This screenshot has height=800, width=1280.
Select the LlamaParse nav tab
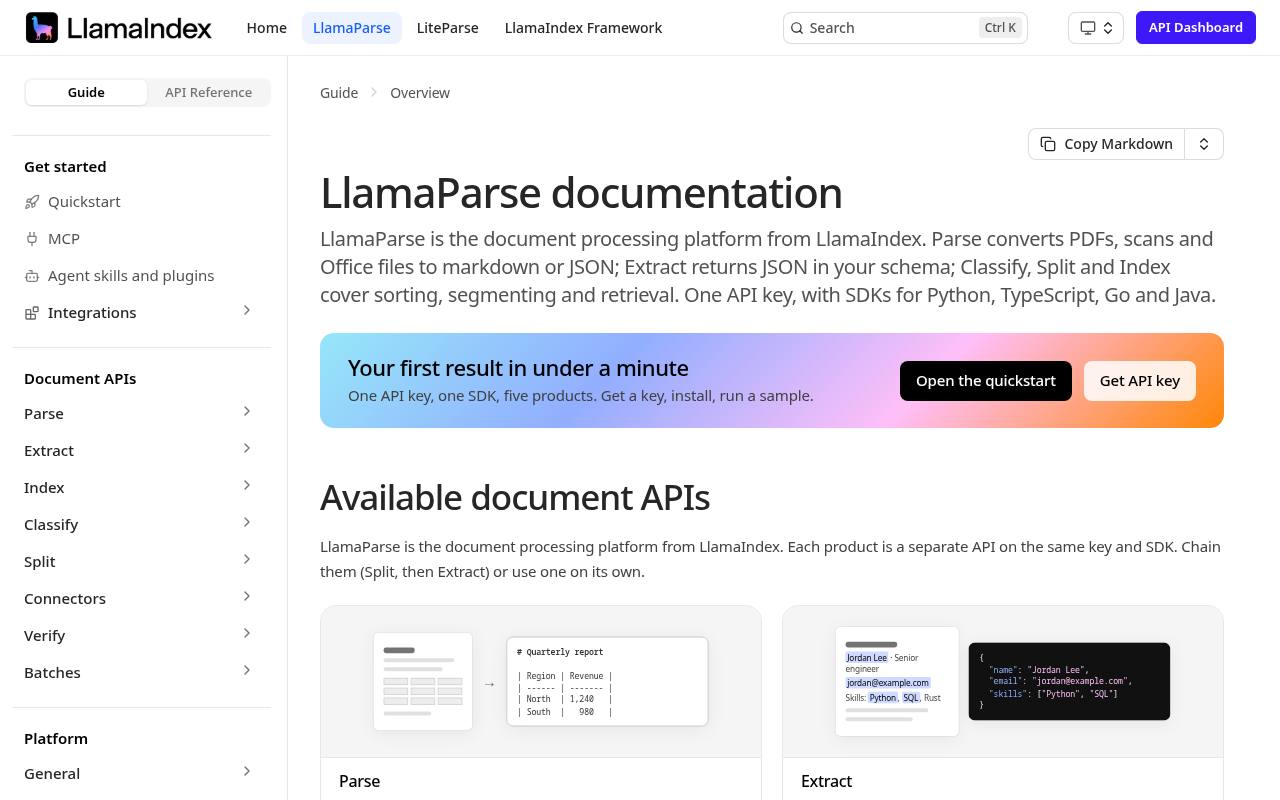pos(352,28)
